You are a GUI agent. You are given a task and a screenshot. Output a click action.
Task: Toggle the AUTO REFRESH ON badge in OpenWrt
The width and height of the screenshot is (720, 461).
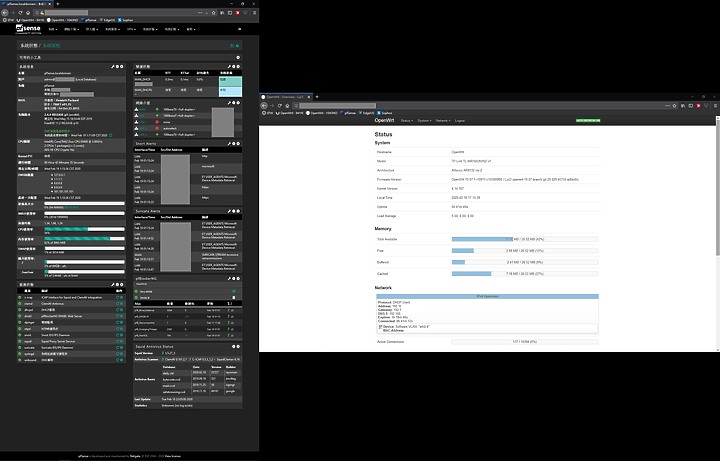588,121
